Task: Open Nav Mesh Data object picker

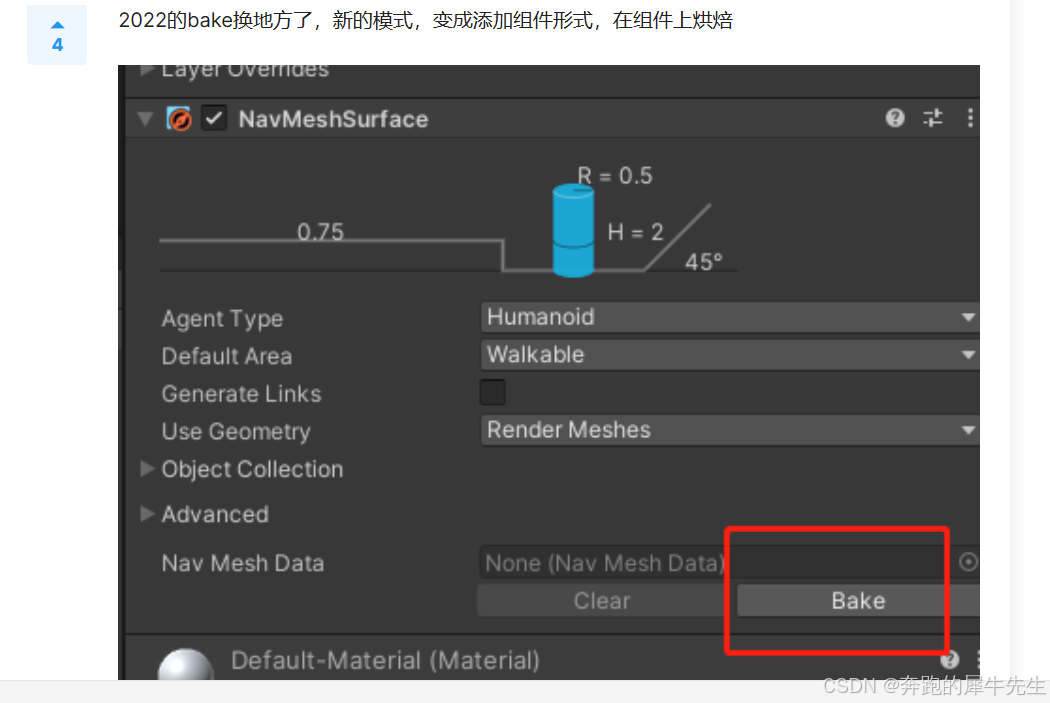Action: (968, 562)
